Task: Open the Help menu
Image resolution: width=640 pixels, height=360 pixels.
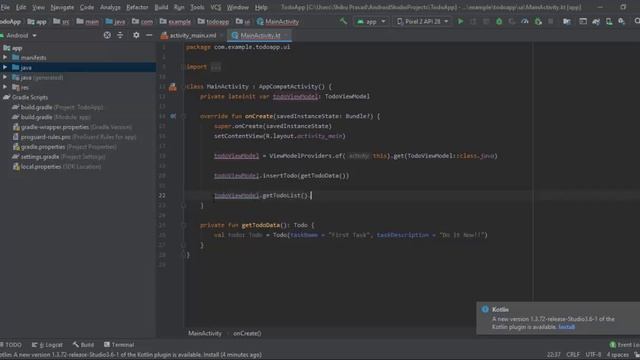Action: [x=261, y=7]
